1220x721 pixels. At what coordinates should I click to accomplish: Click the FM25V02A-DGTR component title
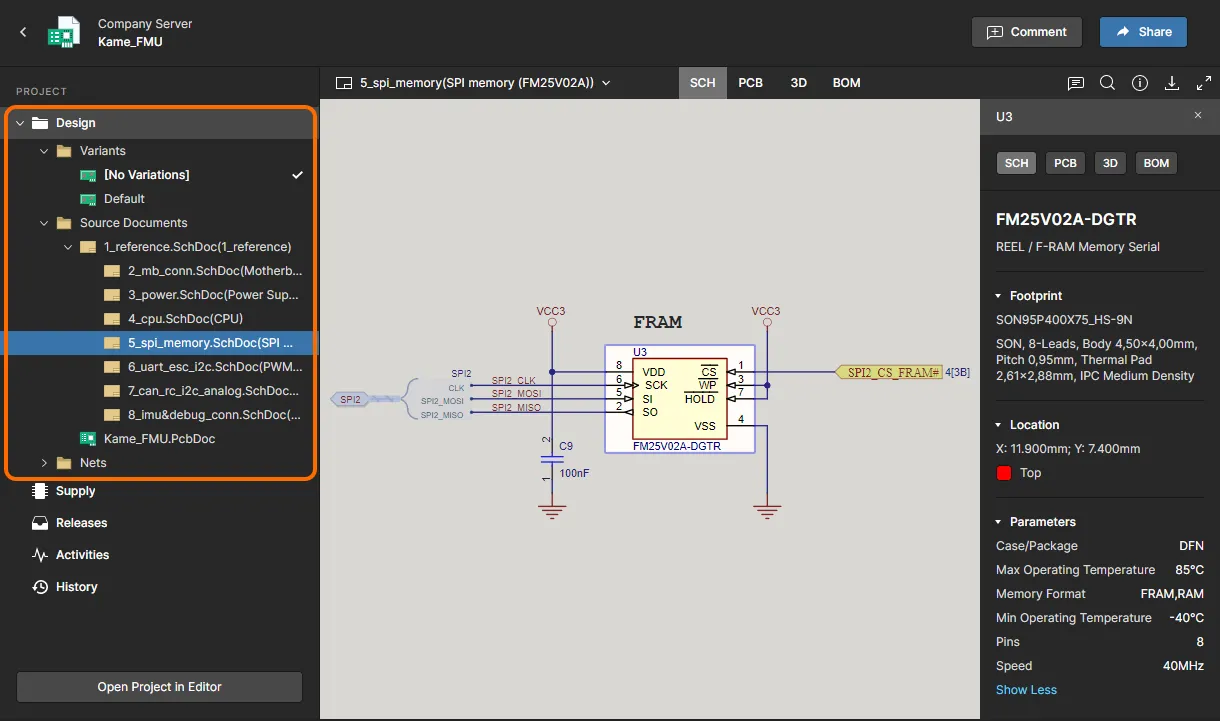pos(1066,220)
